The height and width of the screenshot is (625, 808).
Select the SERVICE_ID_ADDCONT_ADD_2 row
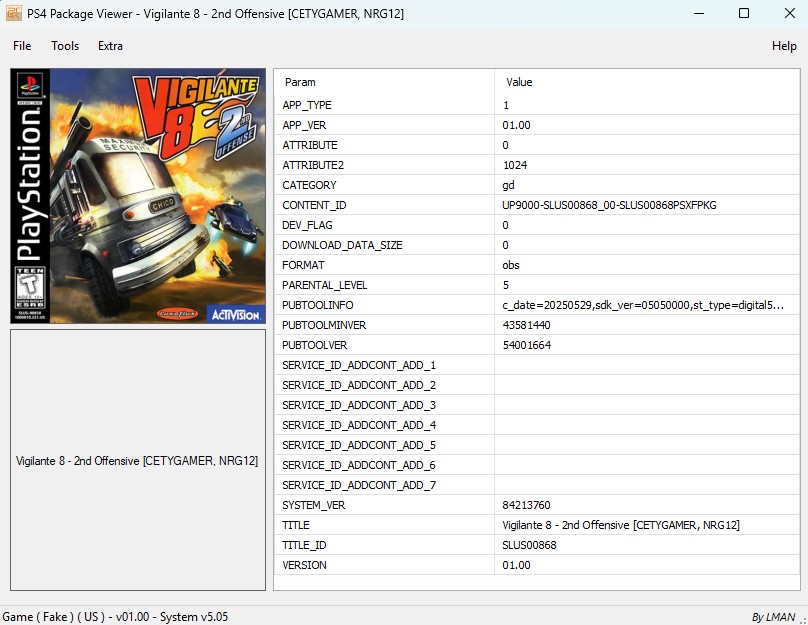(x=536, y=385)
